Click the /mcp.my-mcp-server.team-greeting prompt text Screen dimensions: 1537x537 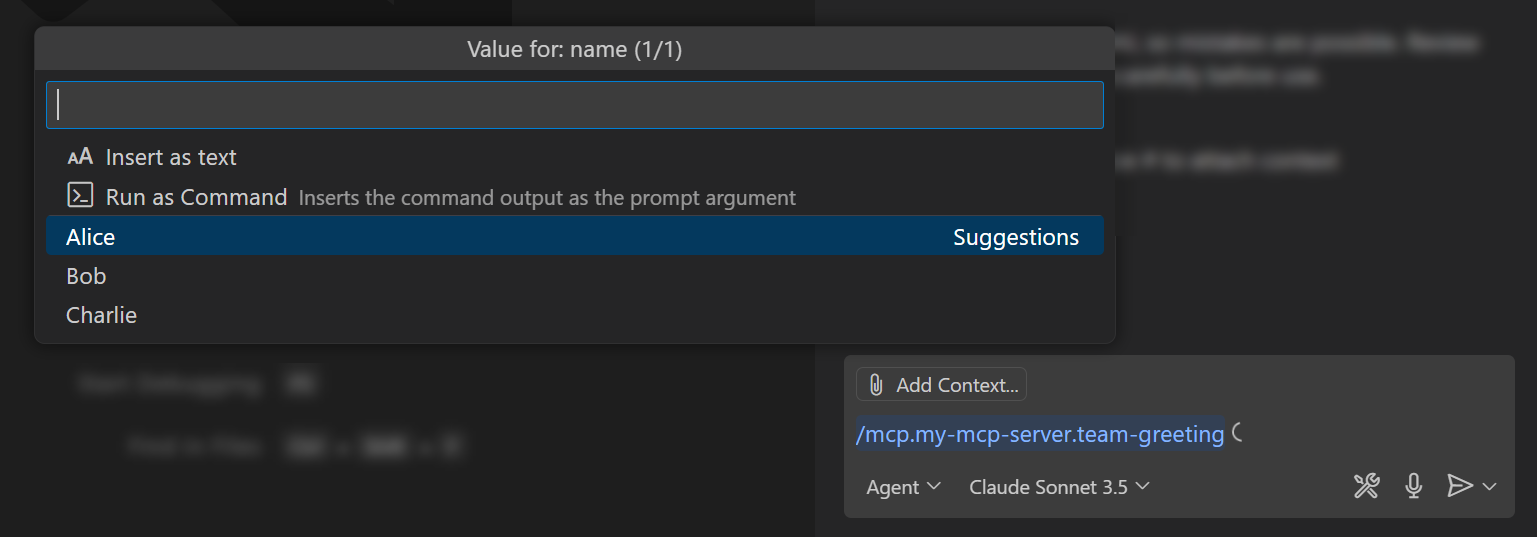pyautogui.click(x=1040, y=434)
